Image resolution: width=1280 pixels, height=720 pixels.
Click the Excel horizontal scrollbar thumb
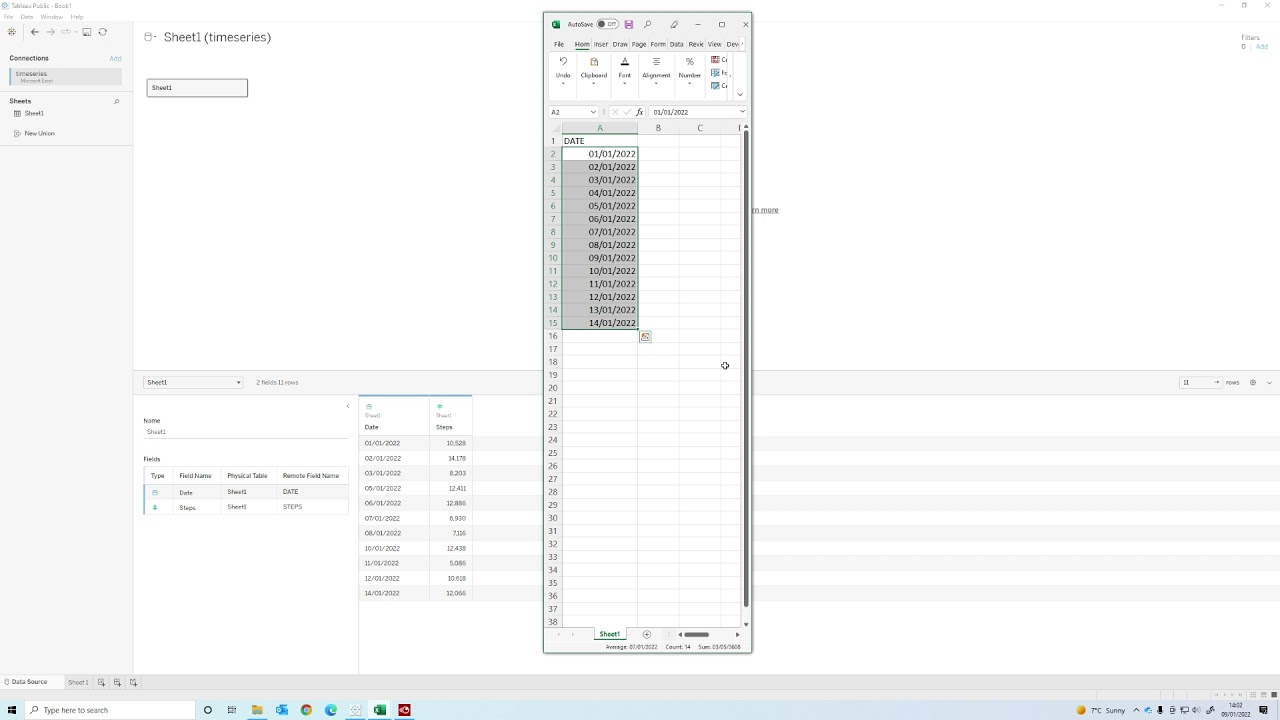click(x=696, y=634)
